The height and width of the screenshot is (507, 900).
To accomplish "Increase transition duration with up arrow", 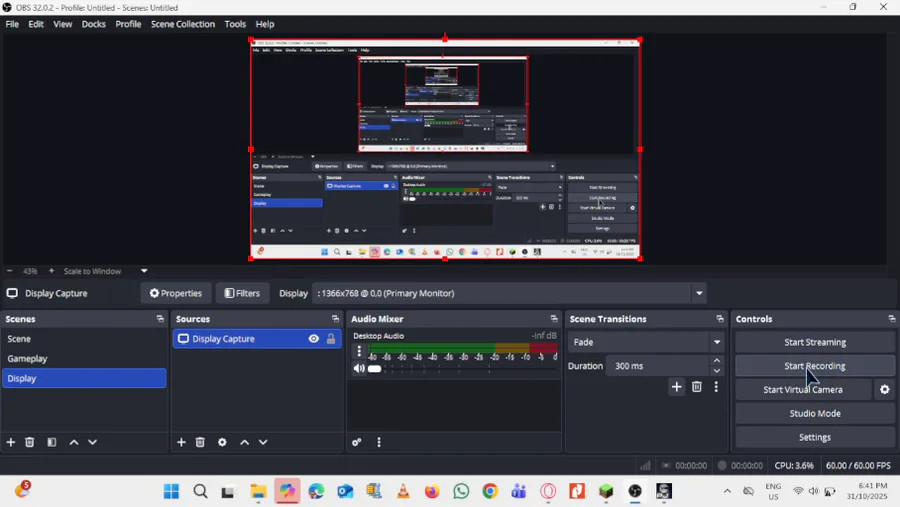I will (717, 361).
